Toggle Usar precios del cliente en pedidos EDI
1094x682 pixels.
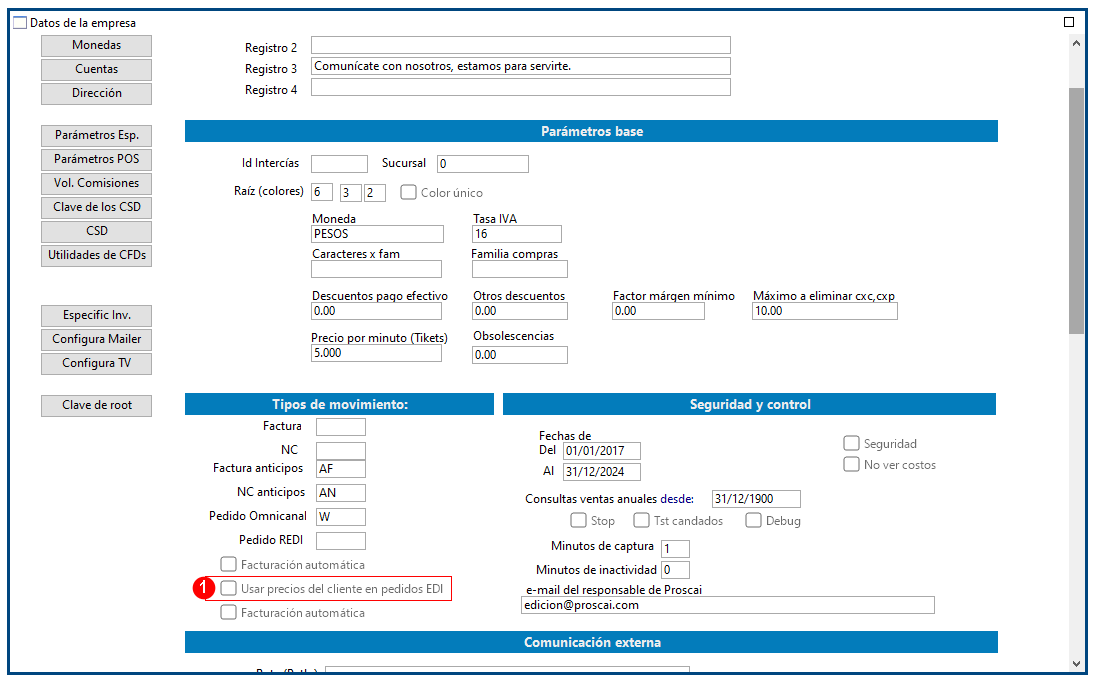(228, 588)
